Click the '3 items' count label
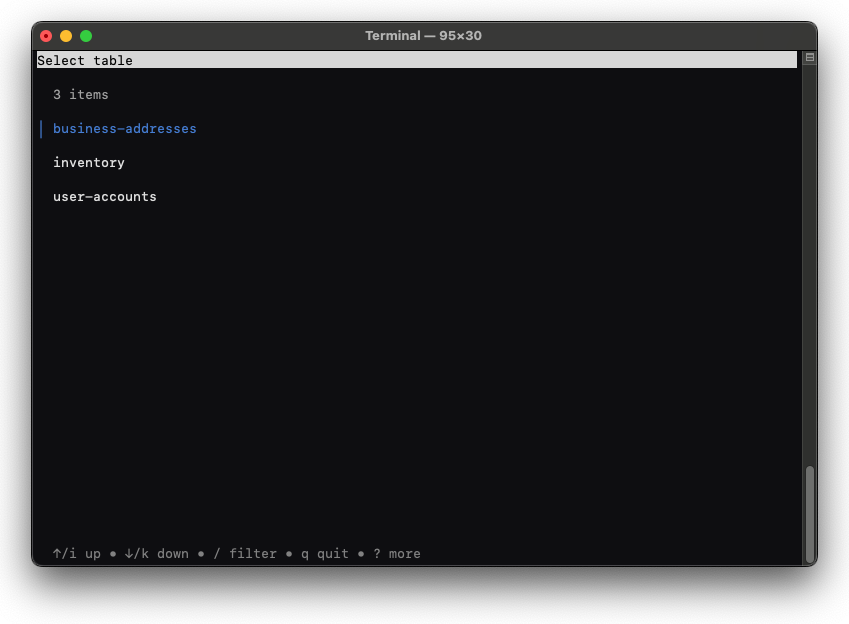Viewport: 849px width, 624px height. pos(81,95)
